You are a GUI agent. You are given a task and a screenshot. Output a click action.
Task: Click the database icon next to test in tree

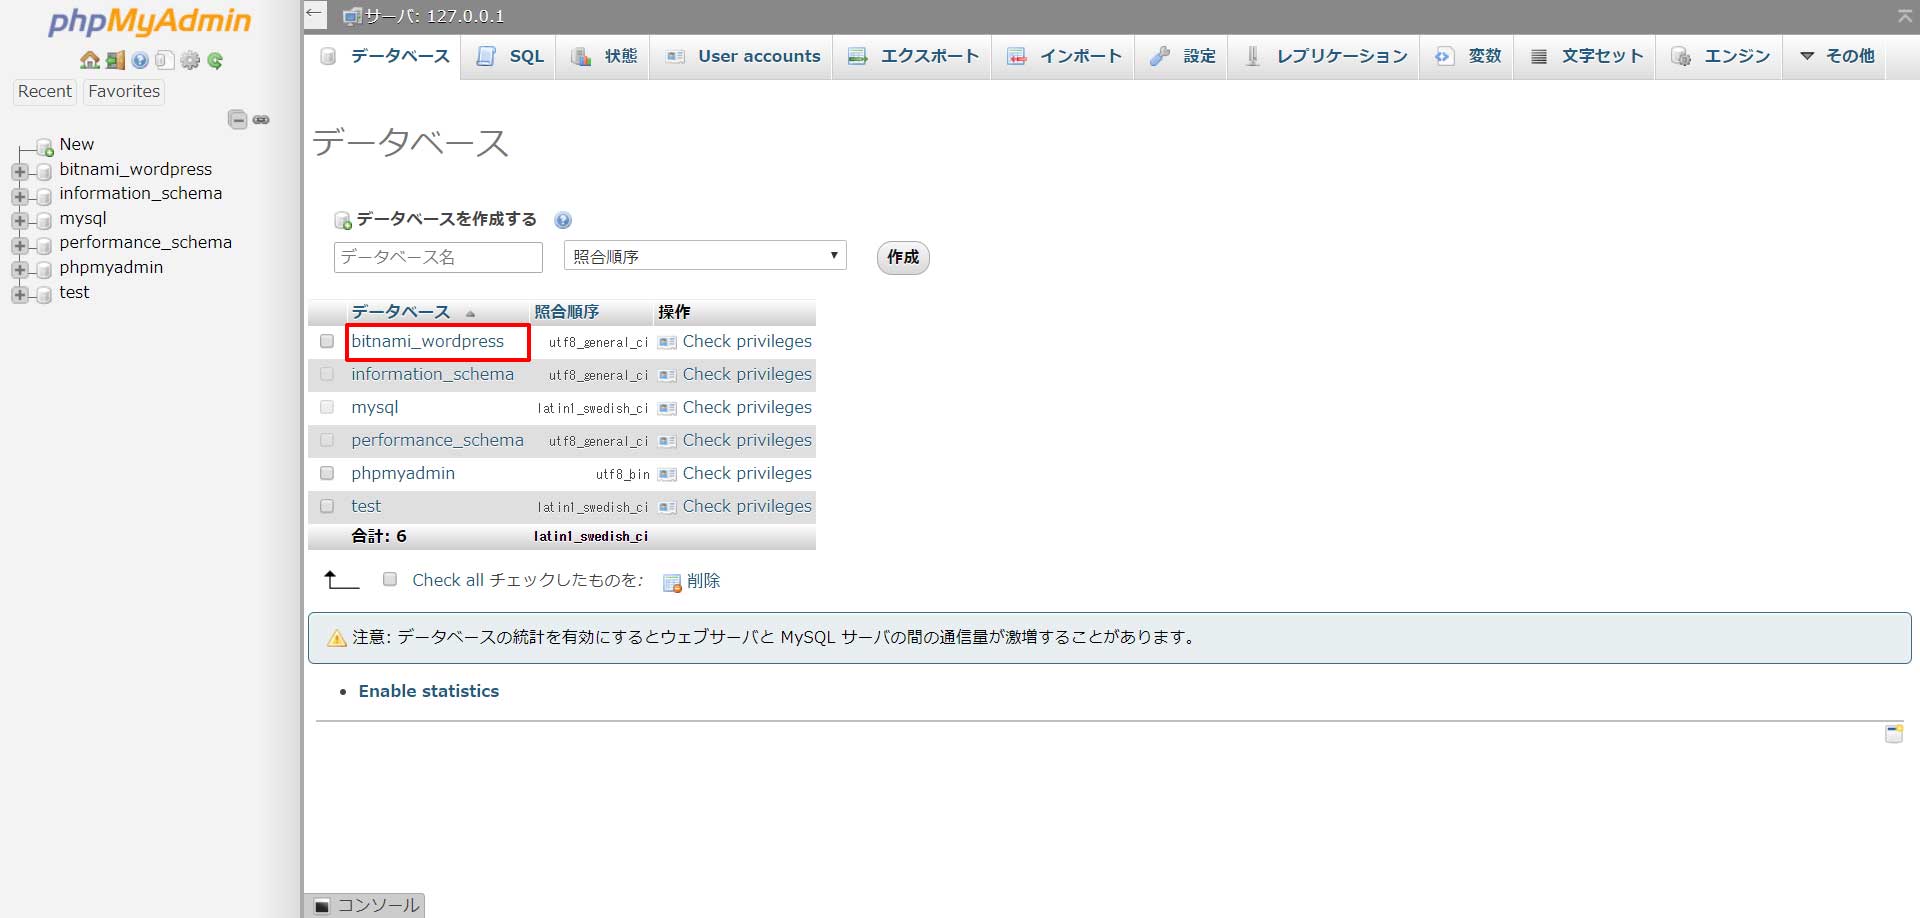pos(44,295)
